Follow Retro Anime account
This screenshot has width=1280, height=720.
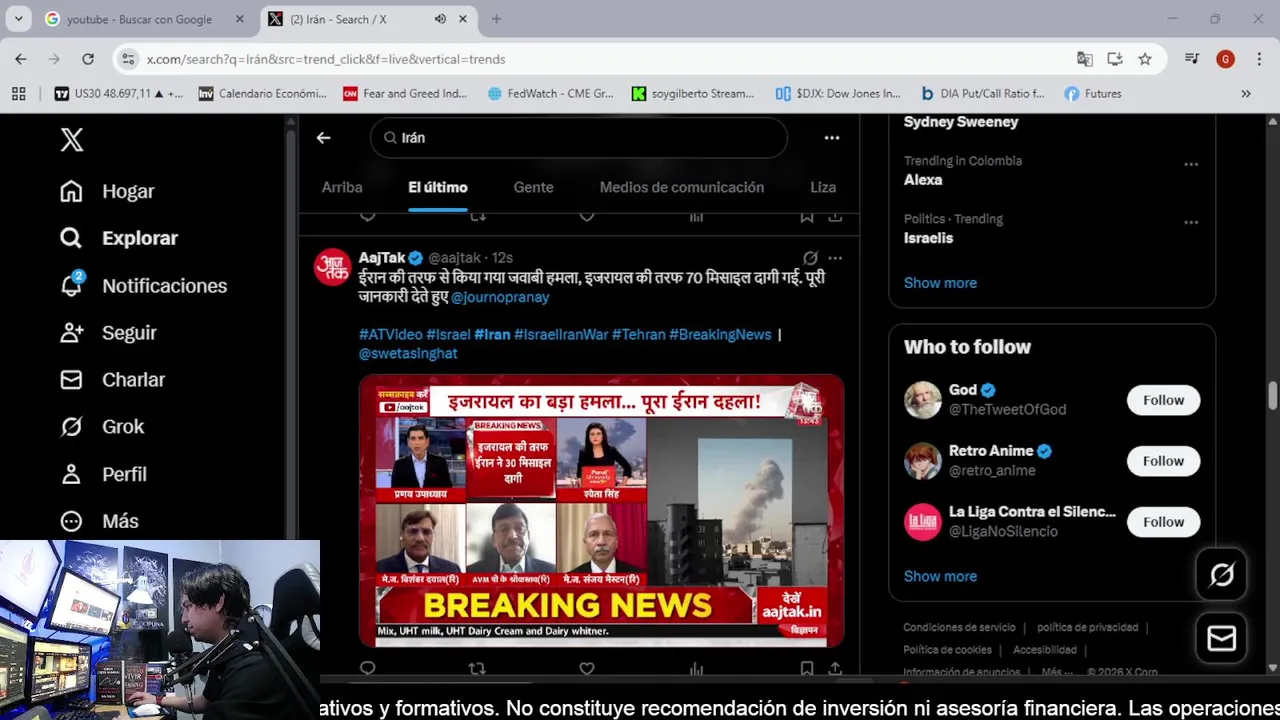click(x=1163, y=461)
